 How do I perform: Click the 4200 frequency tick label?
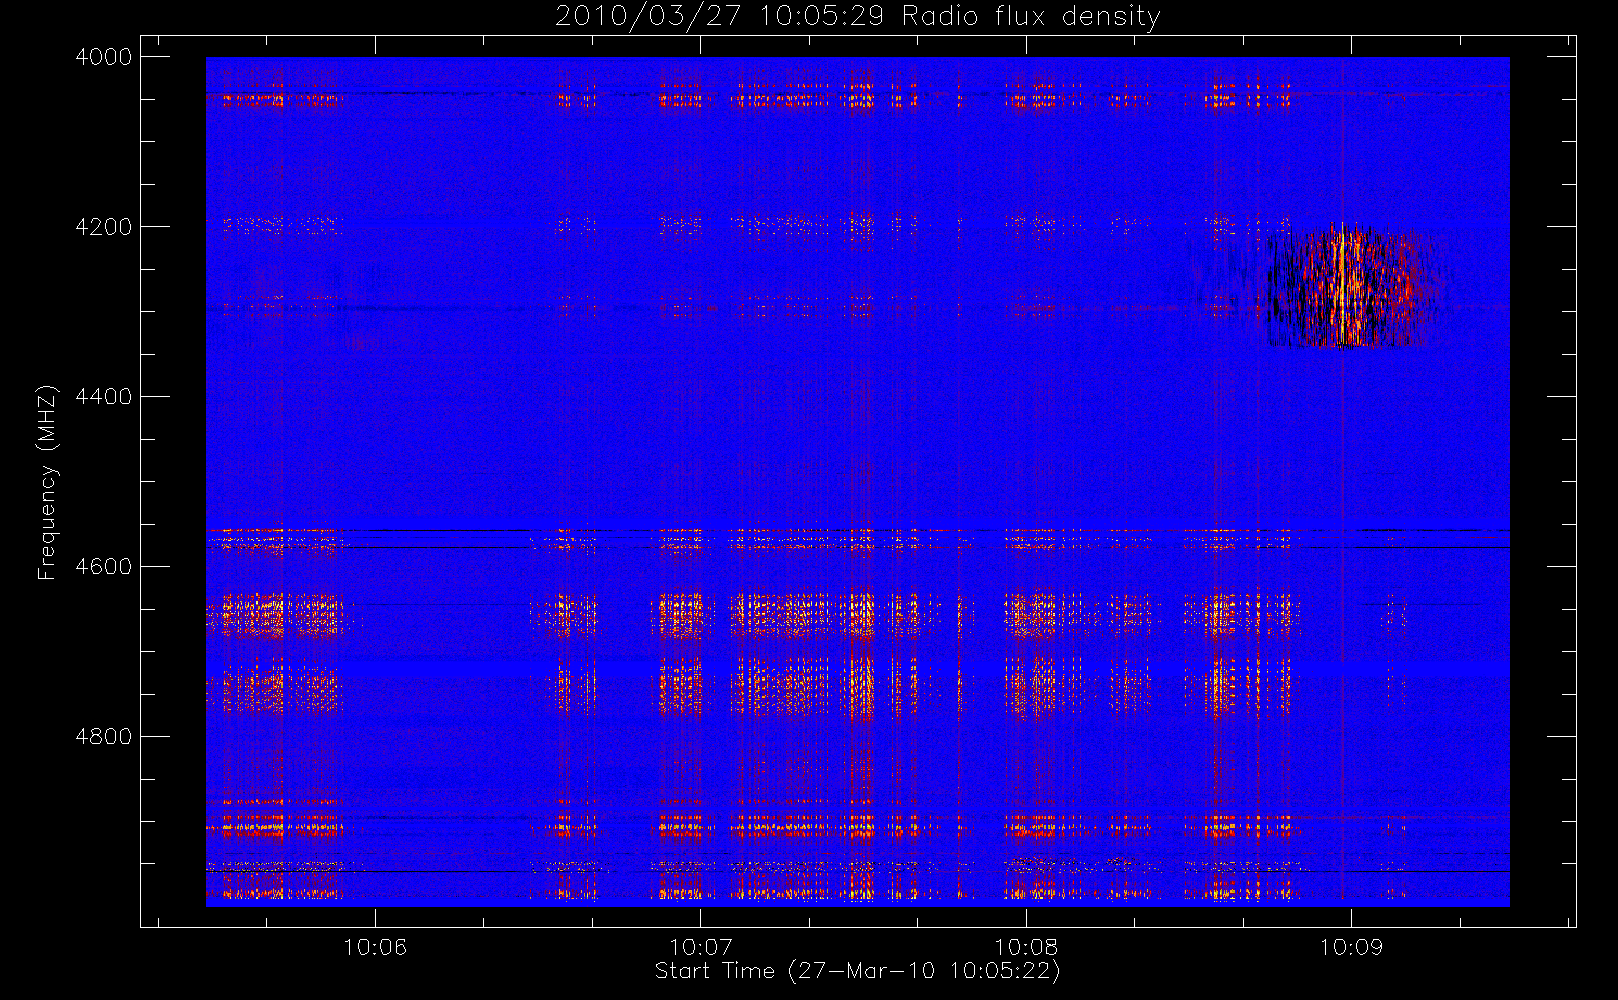(x=104, y=227)
